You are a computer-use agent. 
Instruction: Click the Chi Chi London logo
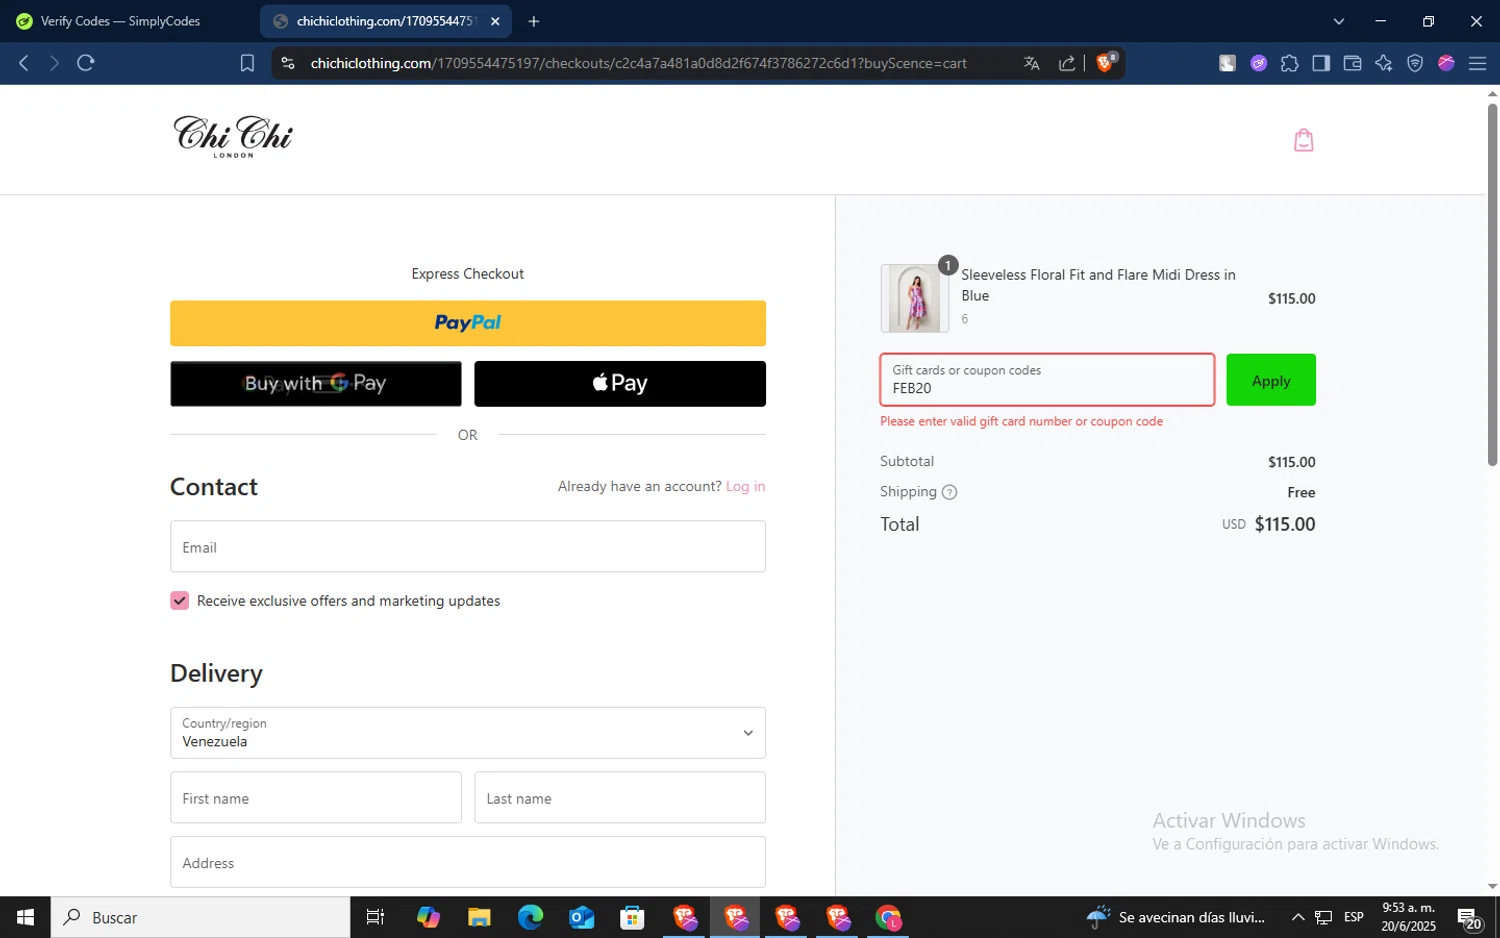pos(233,136)
